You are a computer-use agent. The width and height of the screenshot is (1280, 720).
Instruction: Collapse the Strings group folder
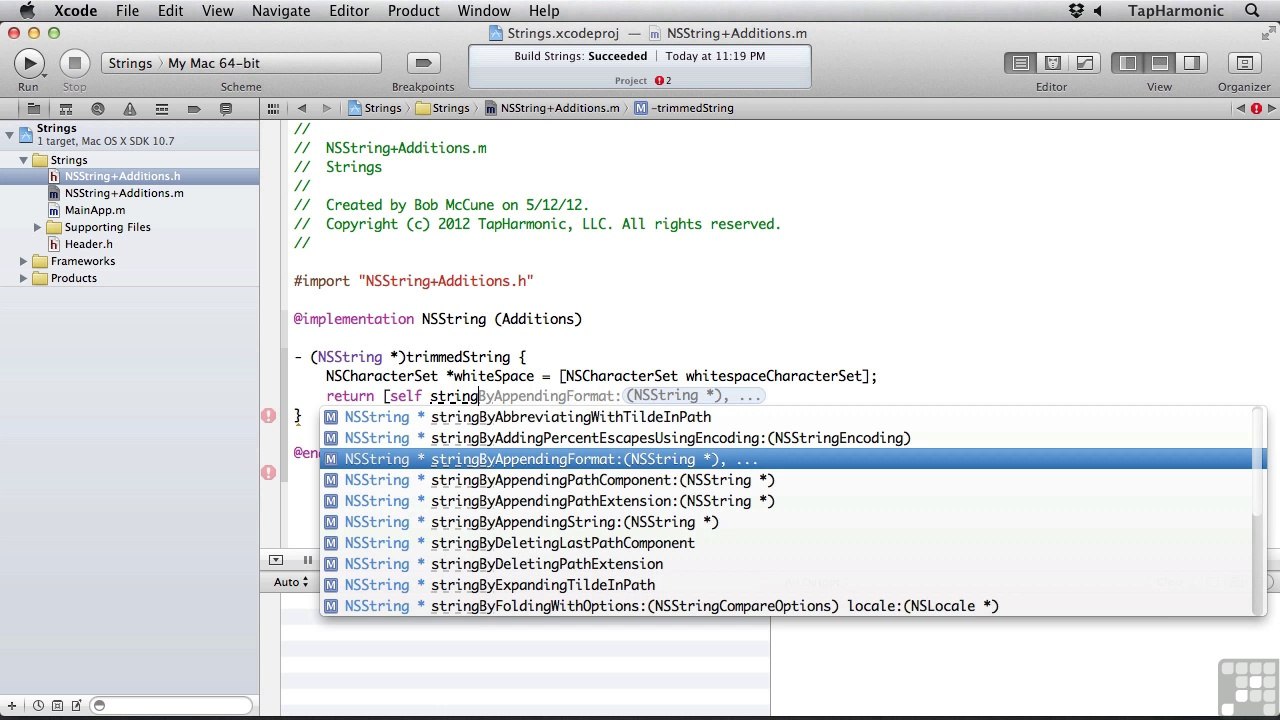click(x=24, y=160)
